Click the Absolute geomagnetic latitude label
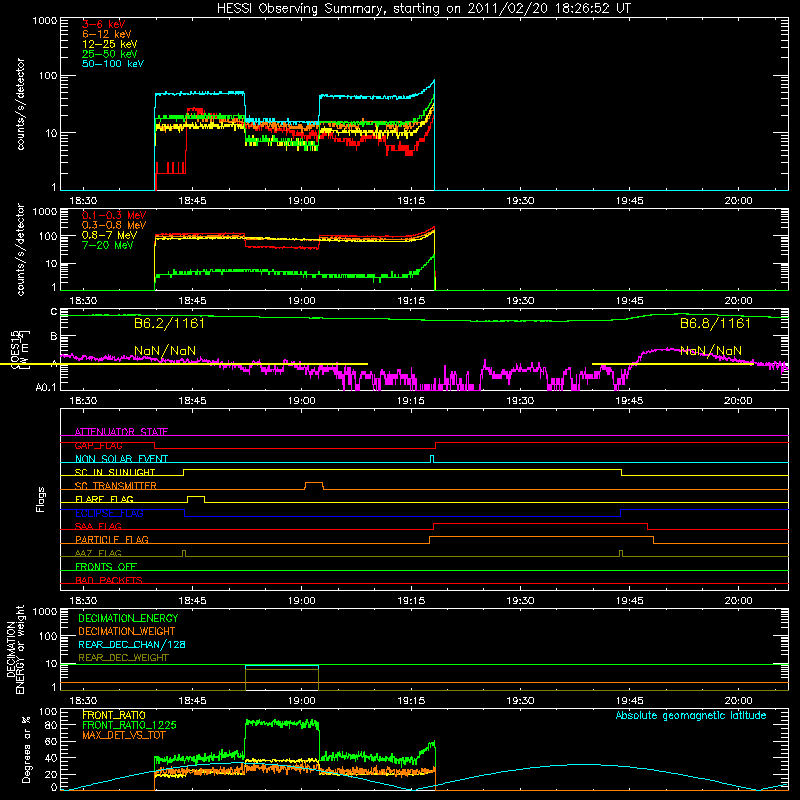 coord(691,715)
